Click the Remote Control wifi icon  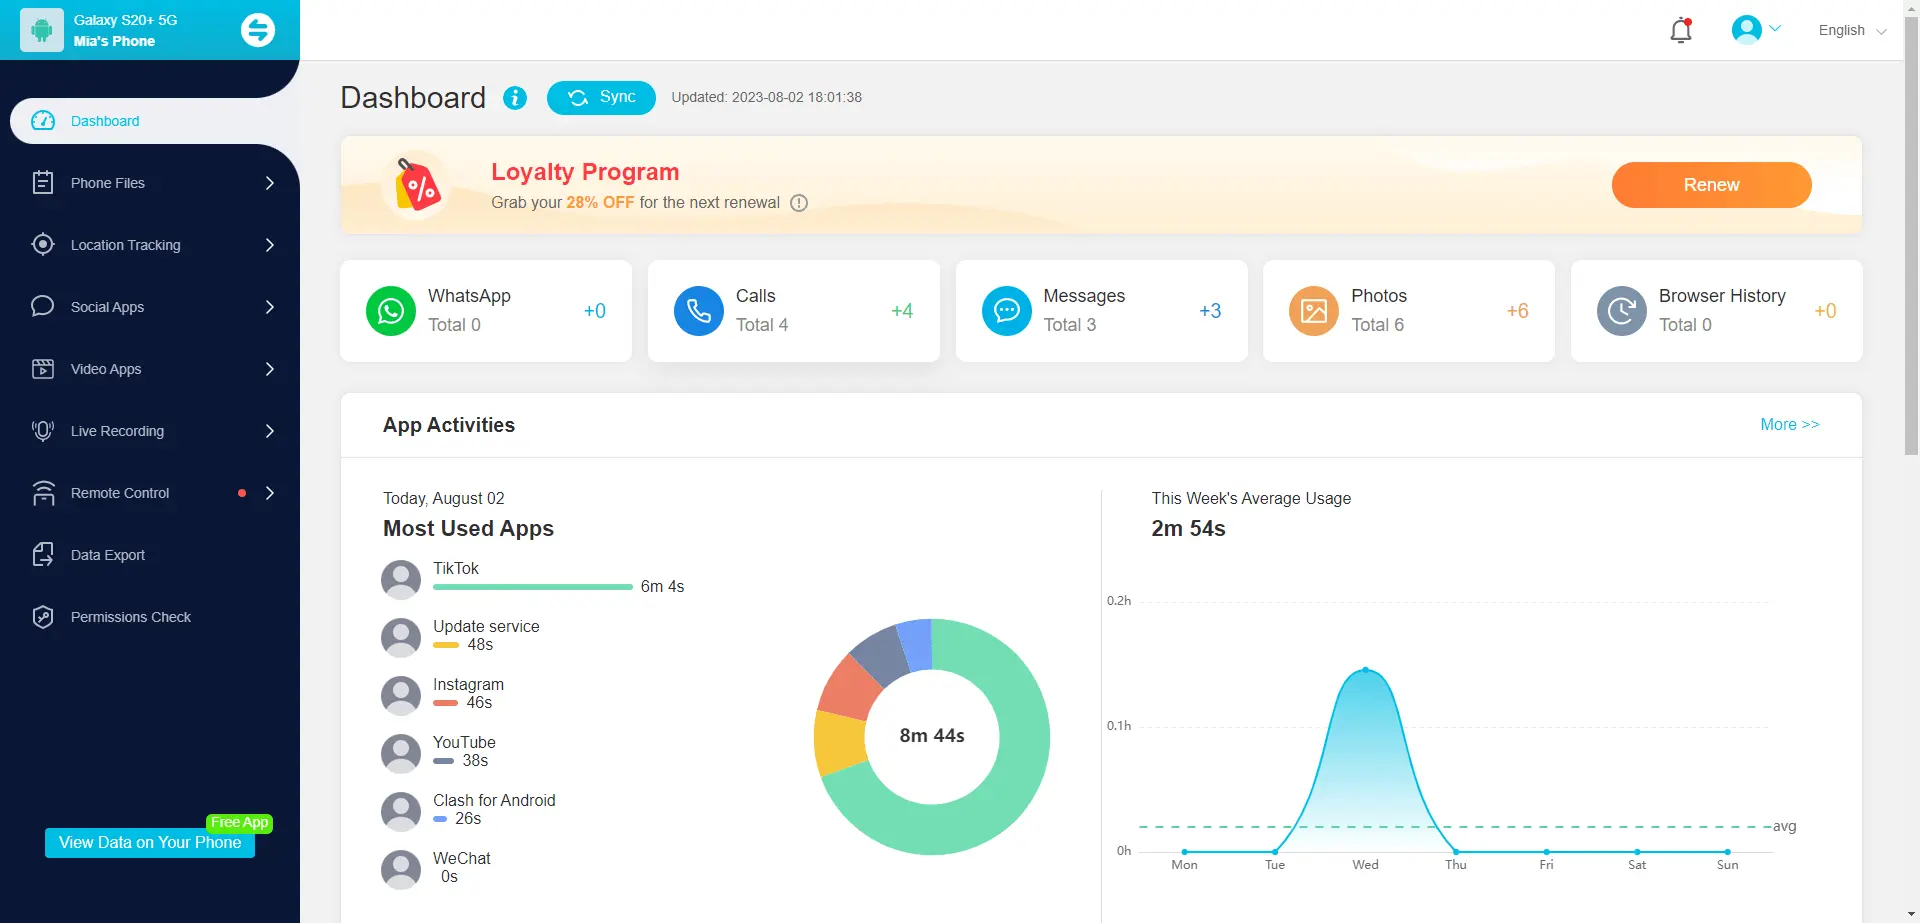[43, 493]
